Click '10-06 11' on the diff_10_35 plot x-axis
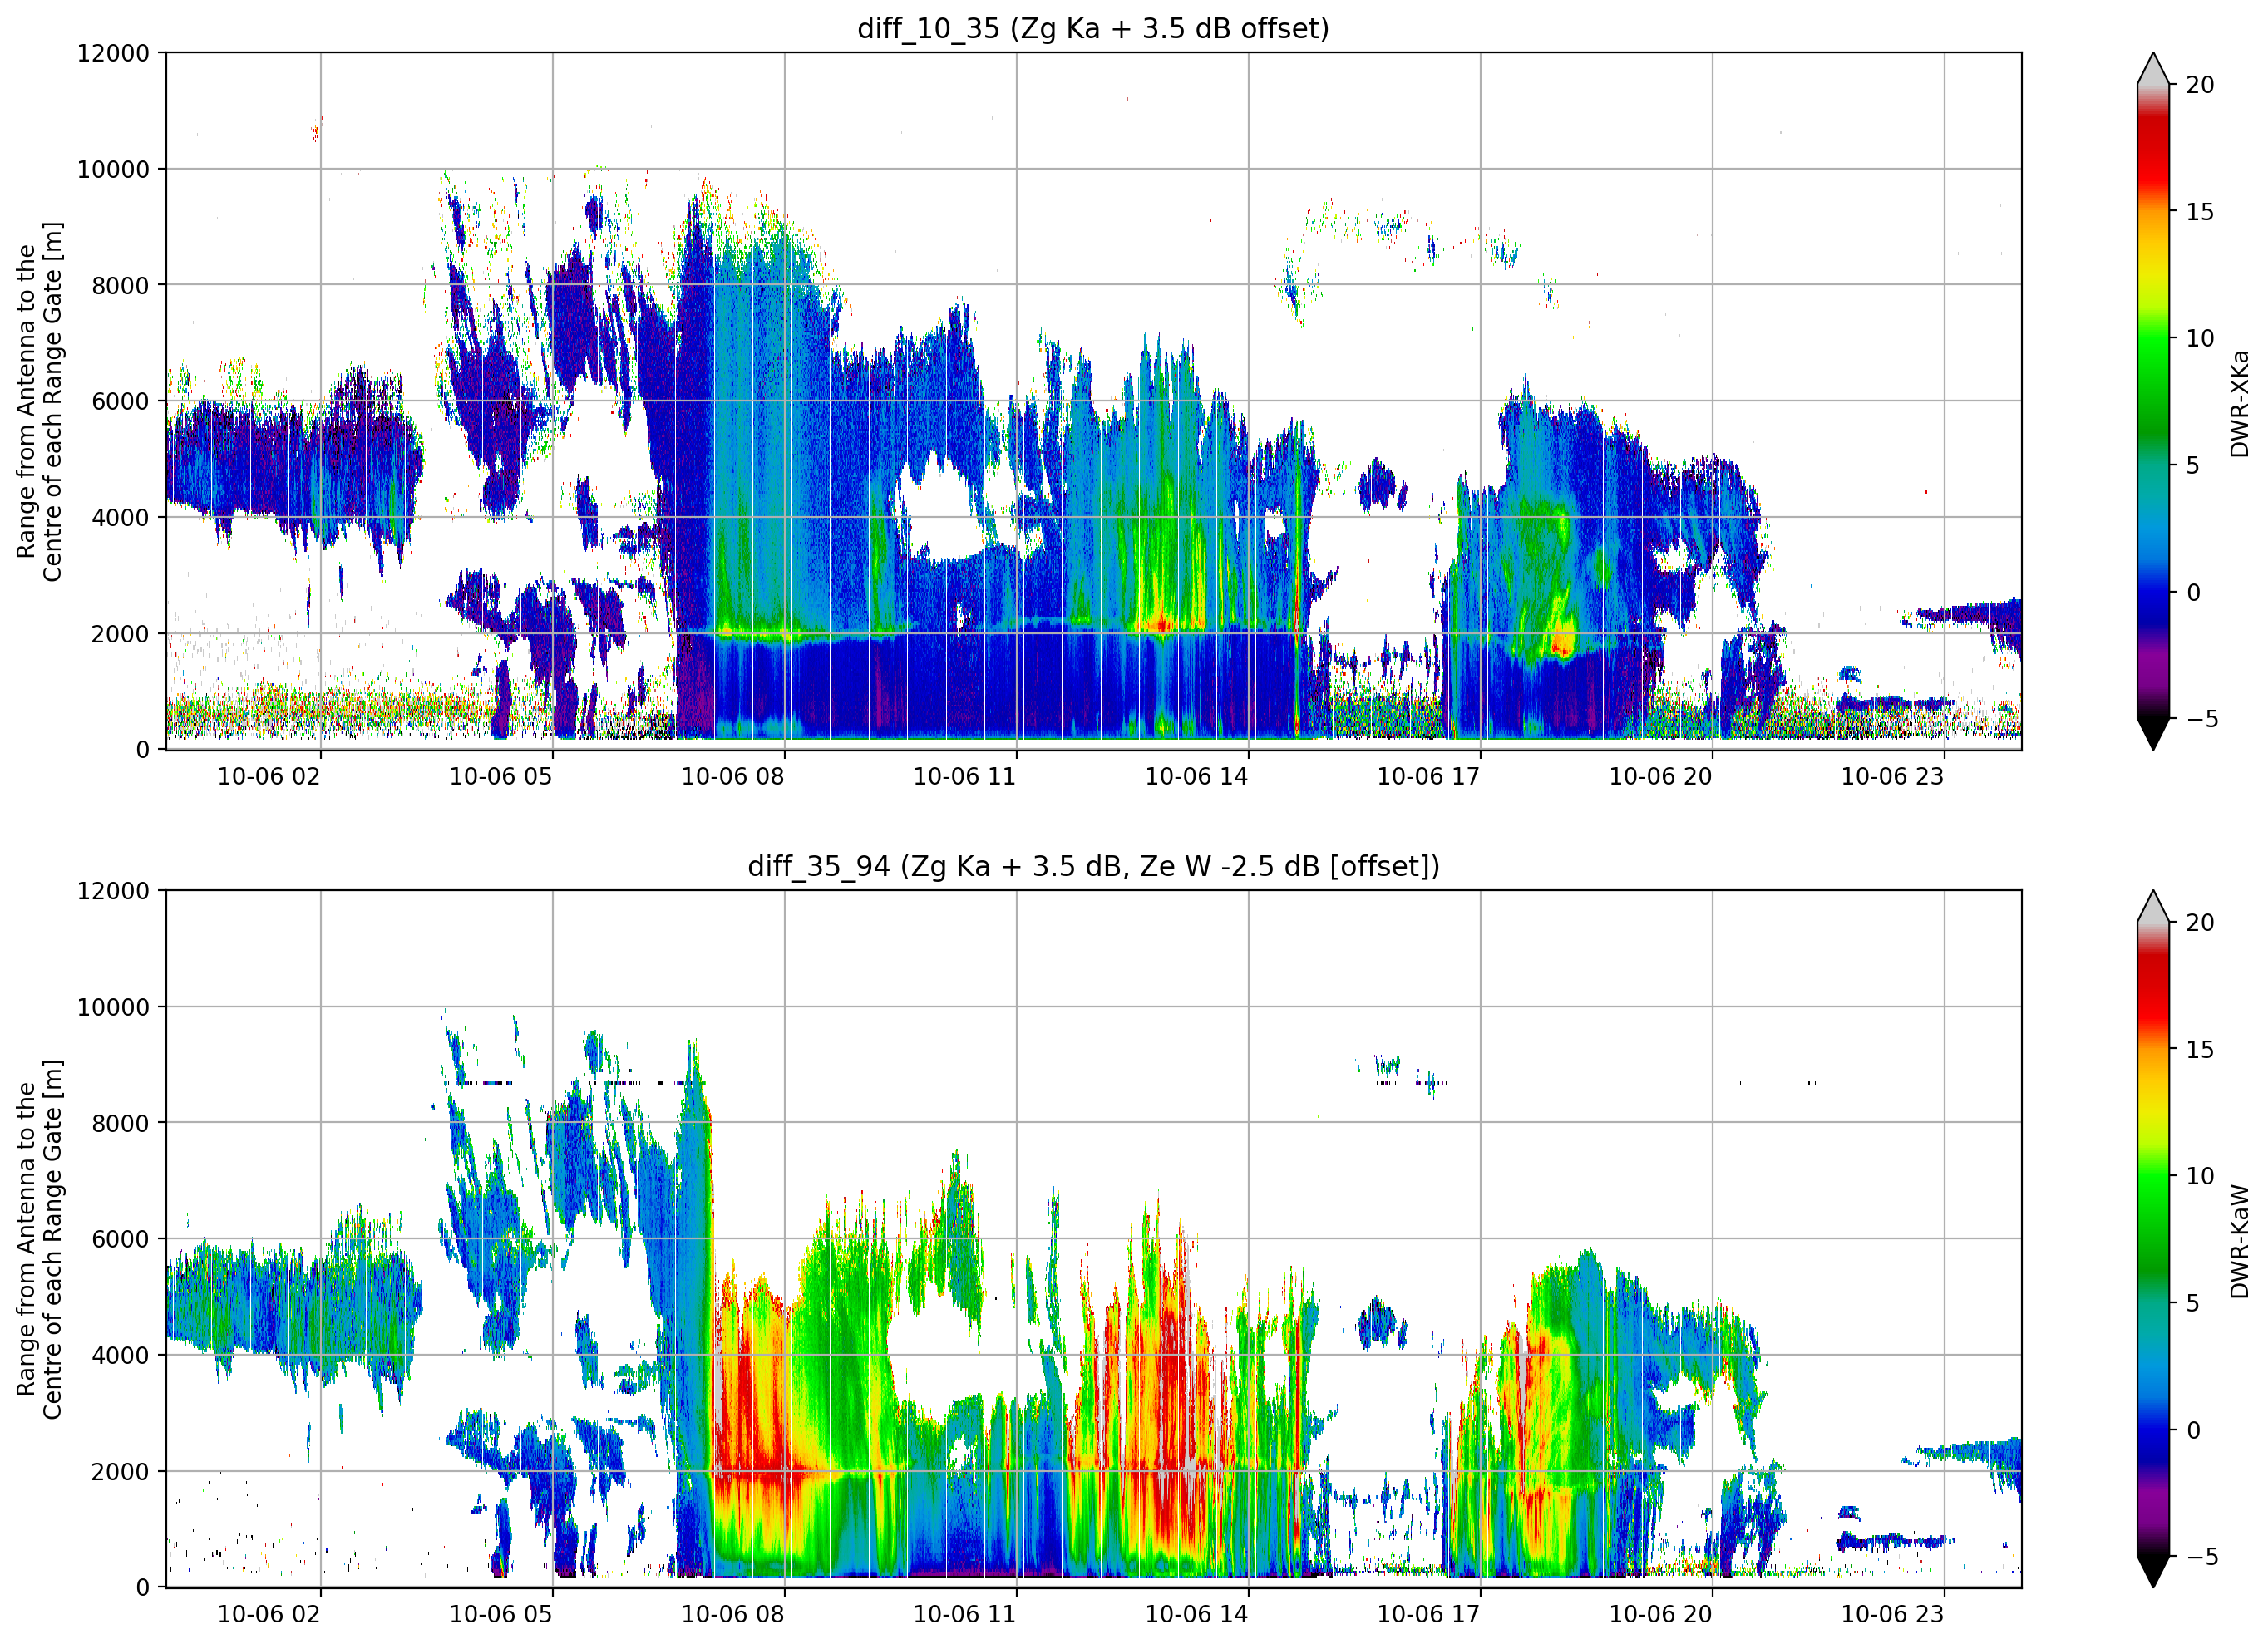 pyautogui.click(x=965, y=776)
